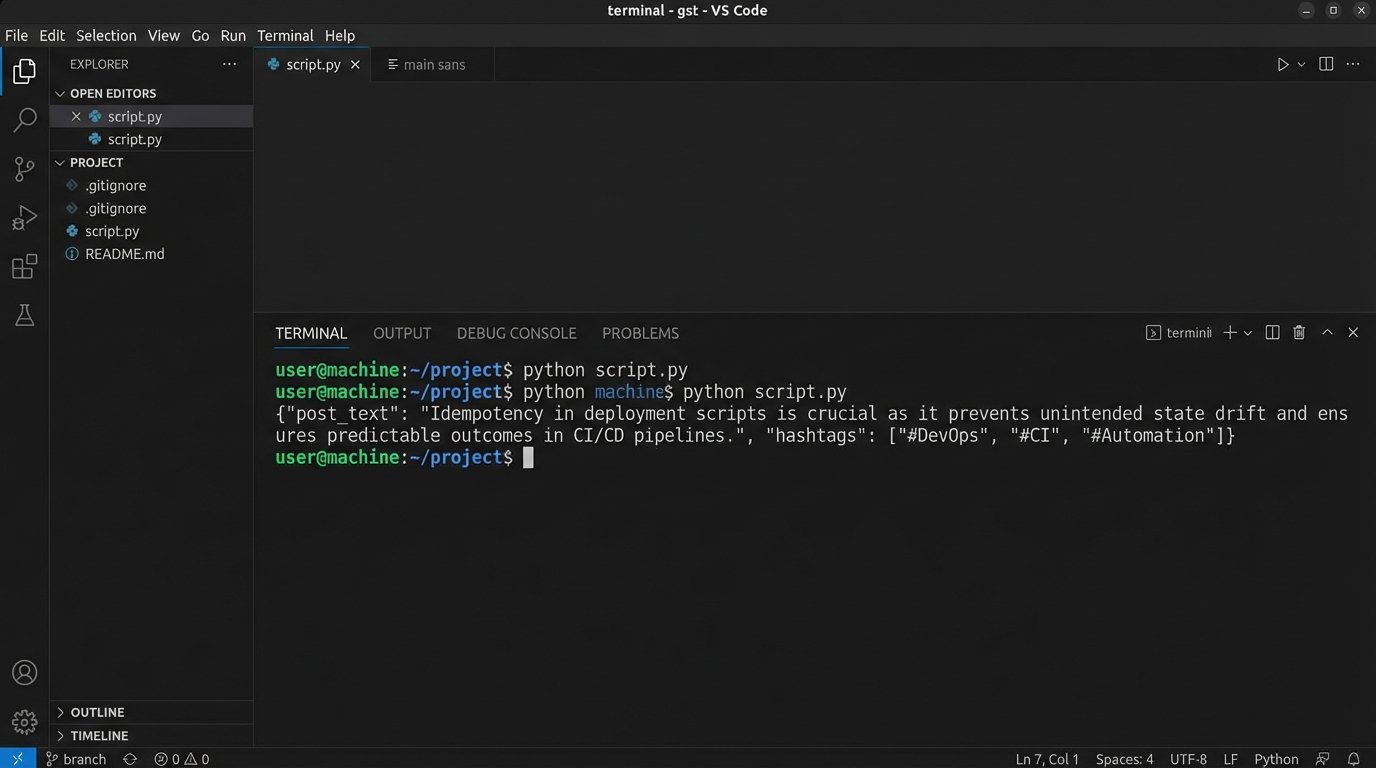Run Python file using the play button

[x=1283, y=63]
